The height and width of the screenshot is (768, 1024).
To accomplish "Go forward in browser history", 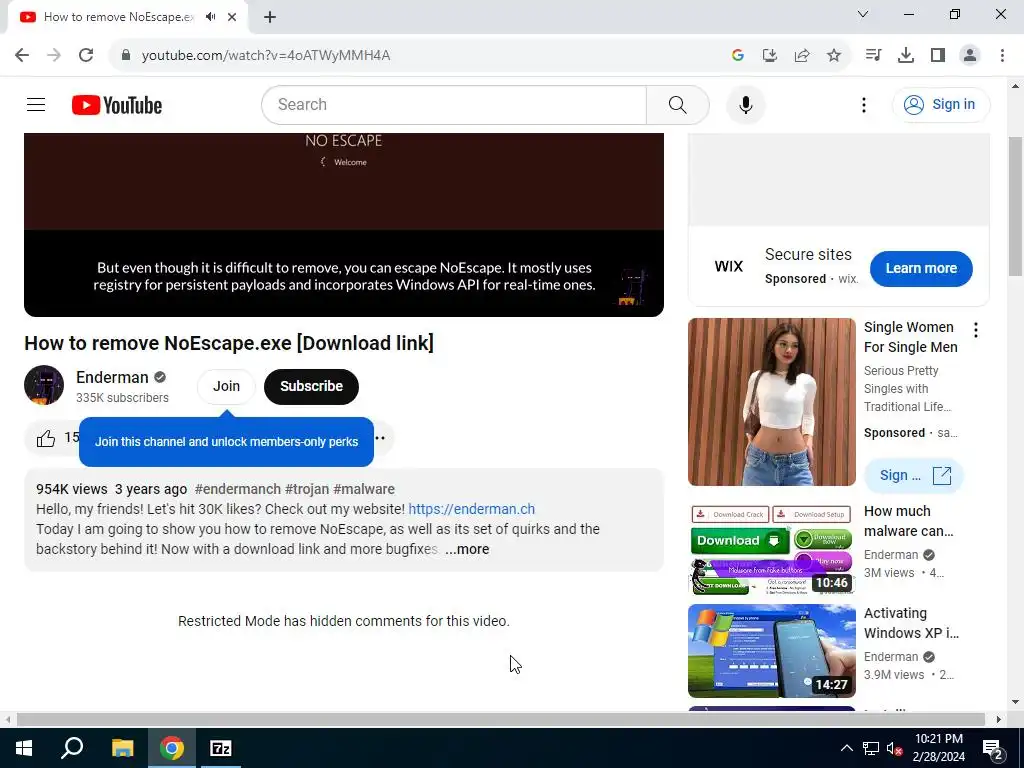I will 54,55.
